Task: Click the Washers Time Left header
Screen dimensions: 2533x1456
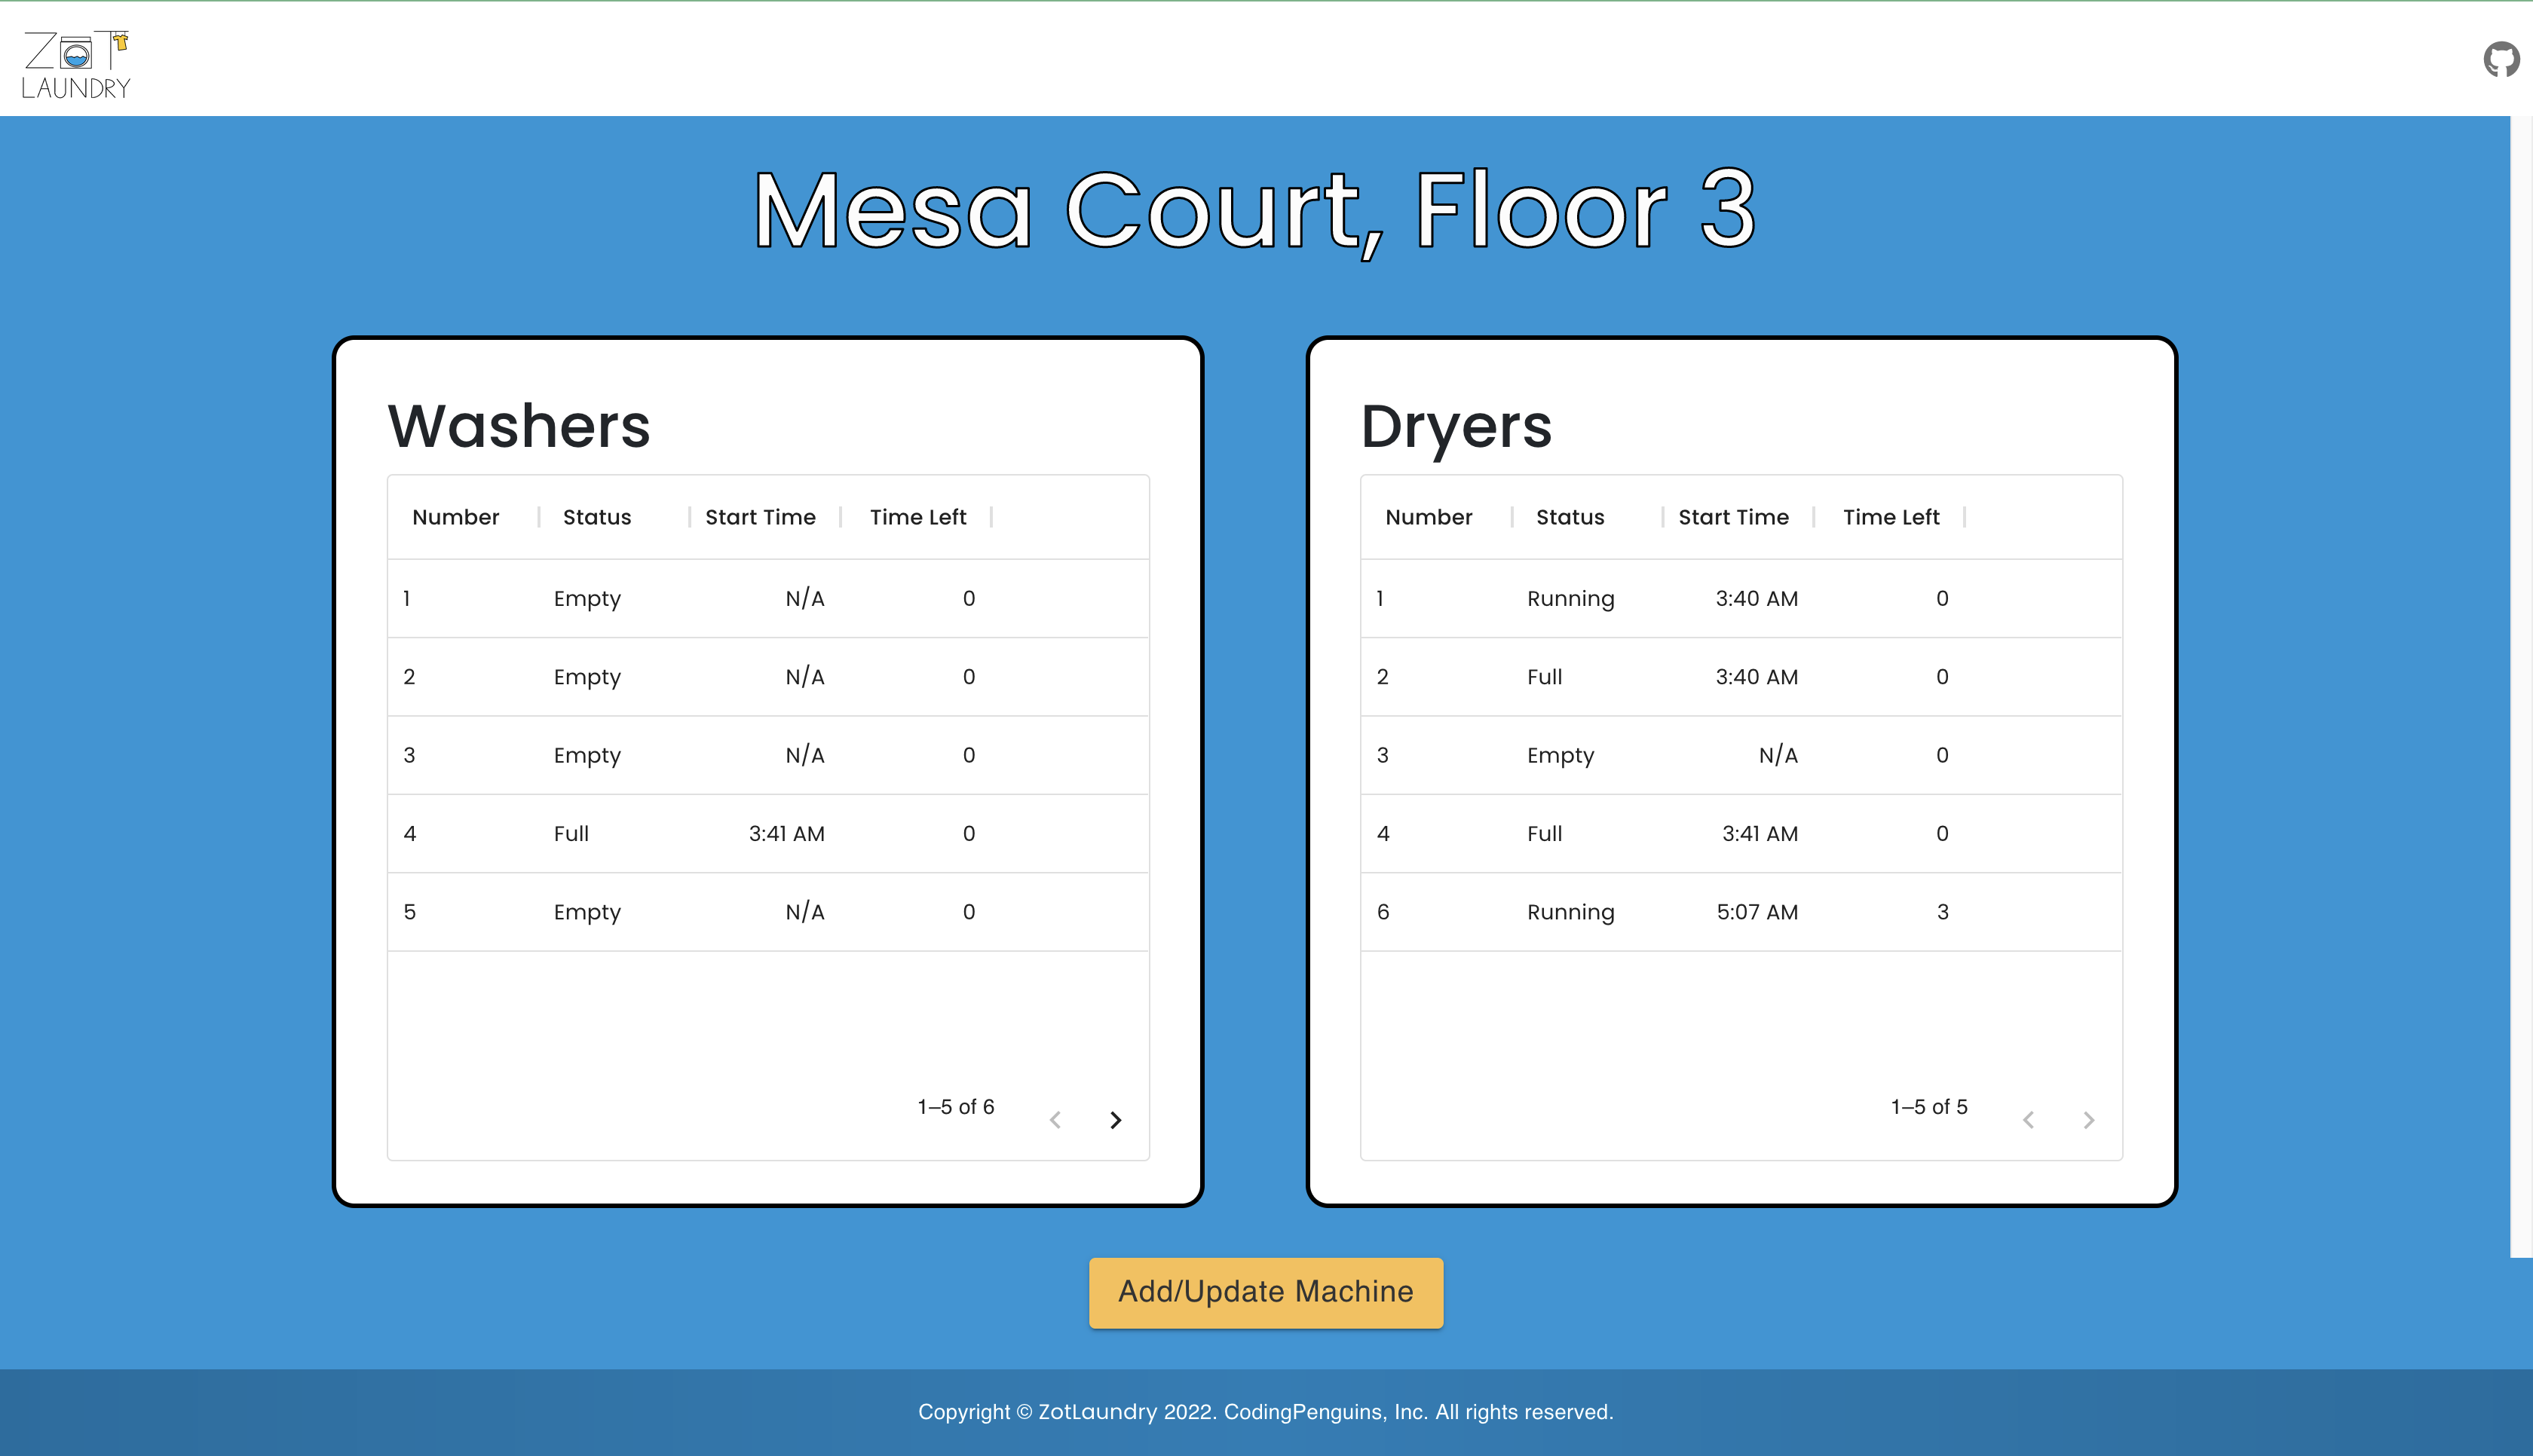Action: 917,517
